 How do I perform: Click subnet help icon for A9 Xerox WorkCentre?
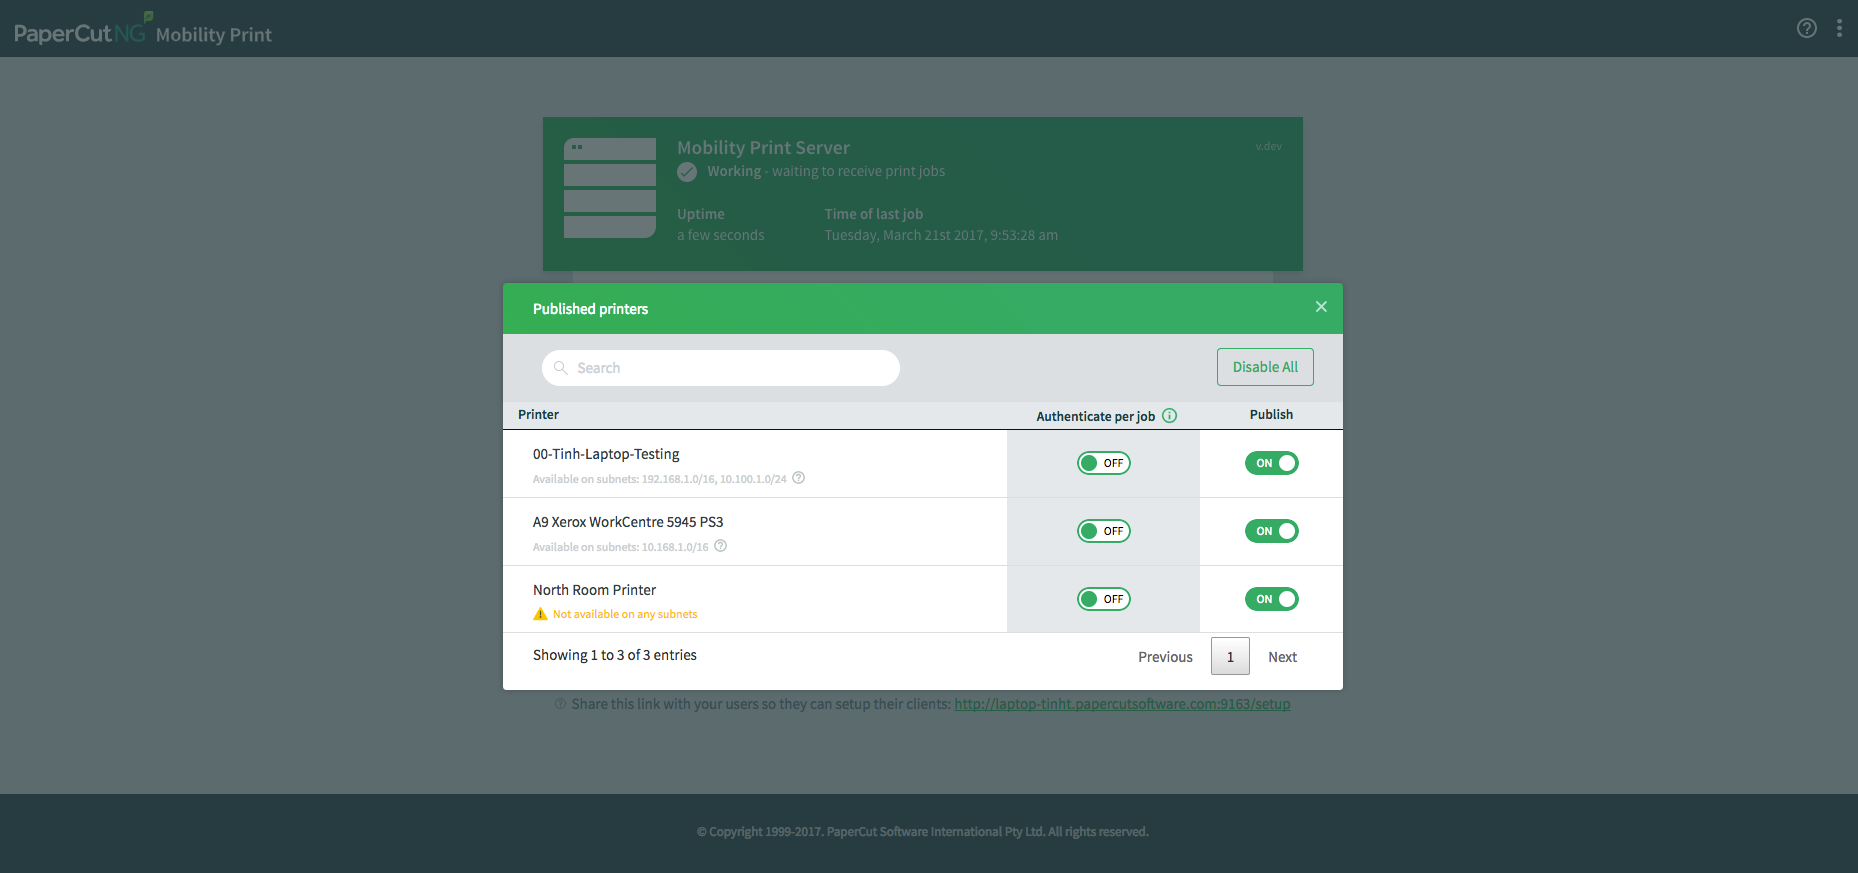721,546
